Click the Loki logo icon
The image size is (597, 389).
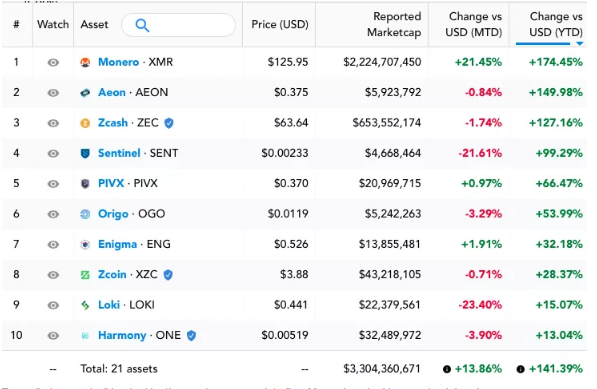[85, 305]
